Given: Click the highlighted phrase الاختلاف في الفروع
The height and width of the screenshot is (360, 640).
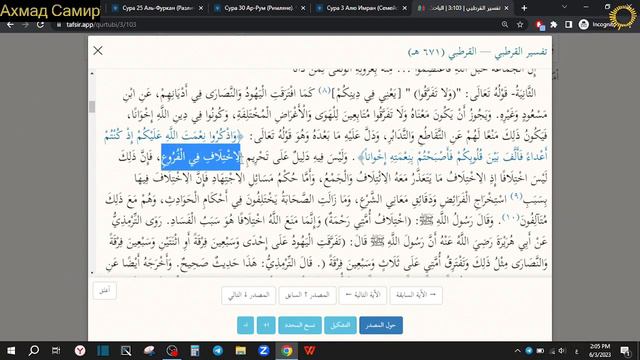Looking at the screenshot, I should click(200, 157).
